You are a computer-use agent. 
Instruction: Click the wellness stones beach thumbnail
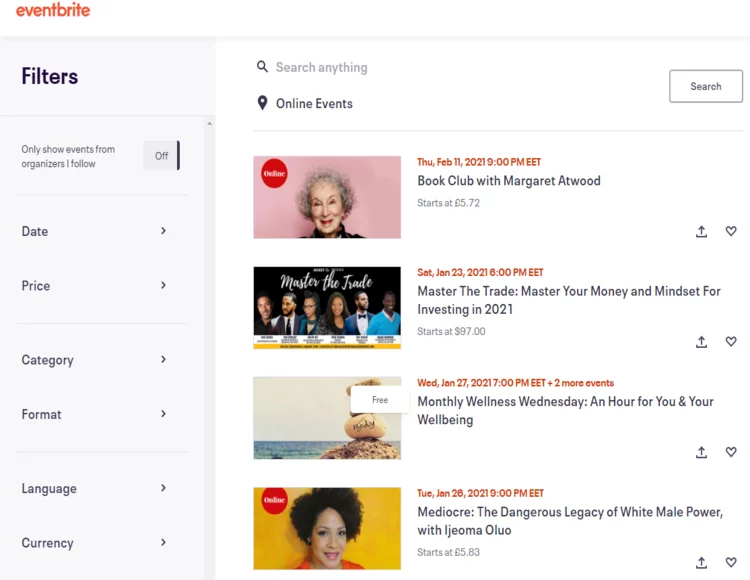(x=327, y=418)
